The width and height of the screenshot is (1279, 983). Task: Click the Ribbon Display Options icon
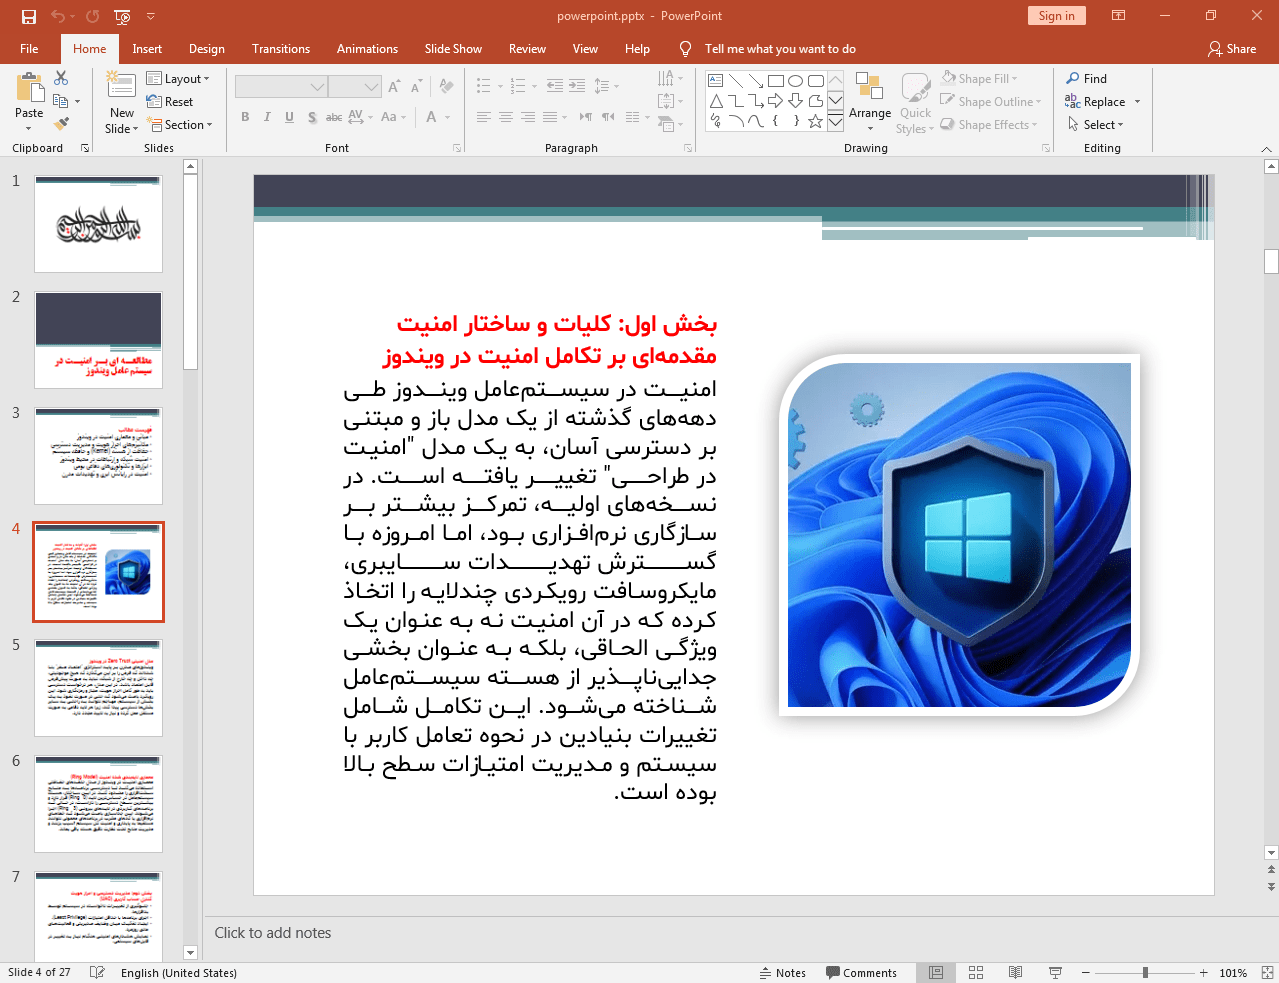(x=1119, y=16)
